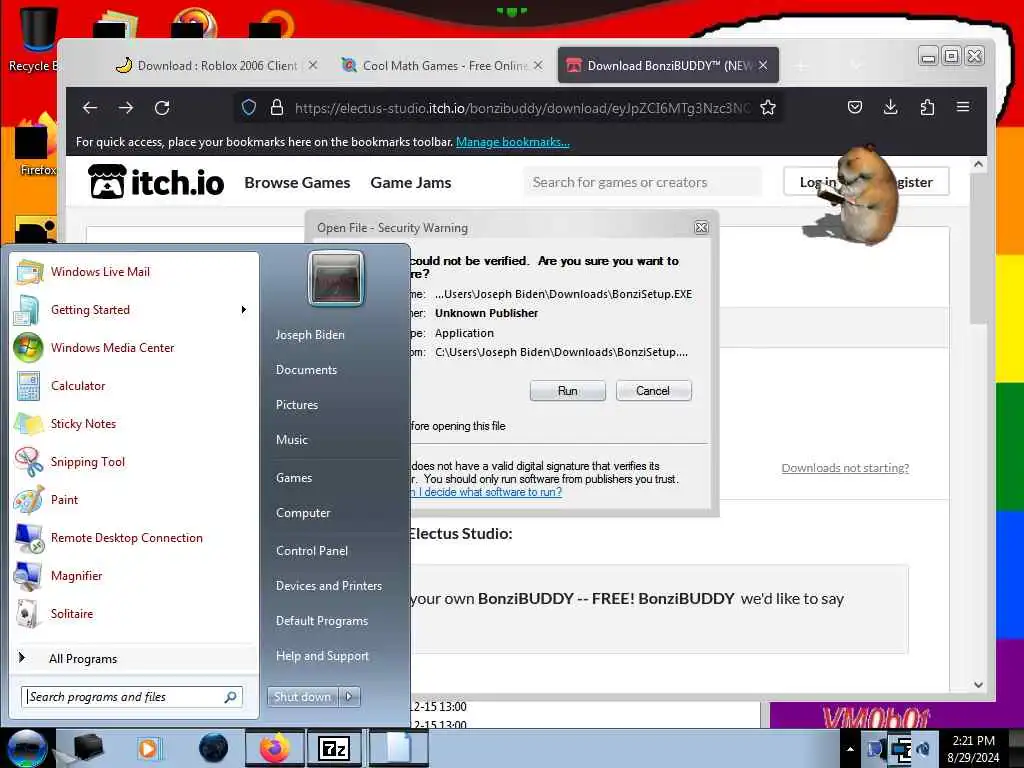Show hidden system tray icons

click(850, 749)
